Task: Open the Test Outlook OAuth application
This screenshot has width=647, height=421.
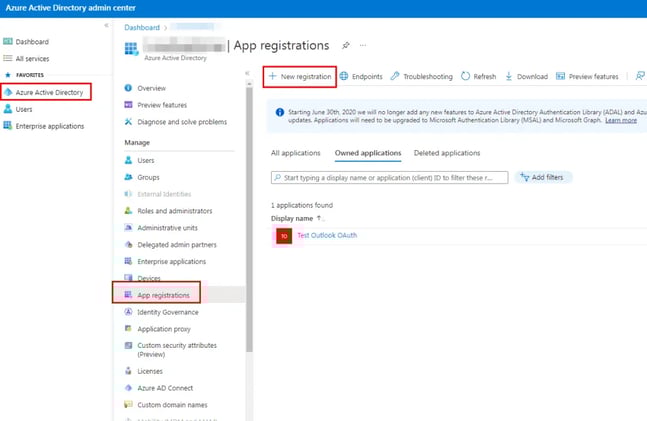Action: [326, 235]
